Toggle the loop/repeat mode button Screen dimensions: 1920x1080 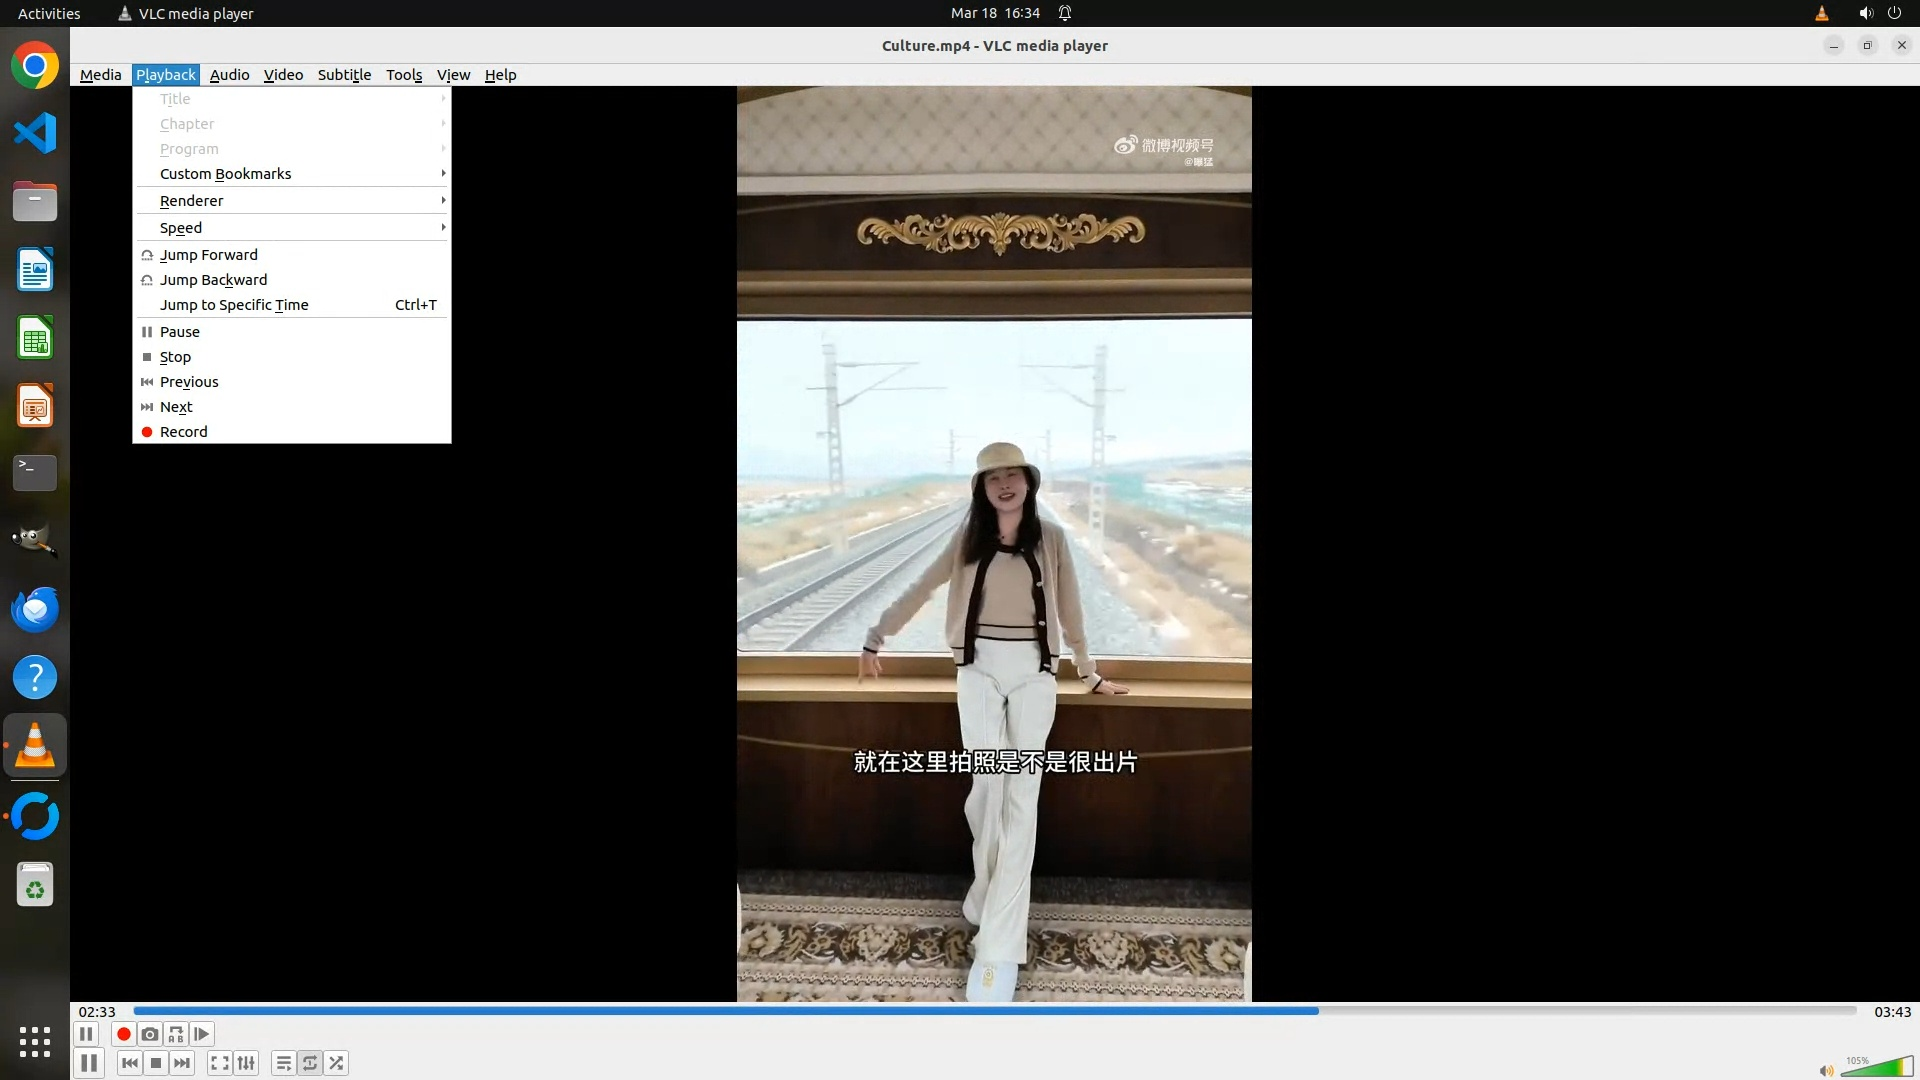tap(310, 1063)
